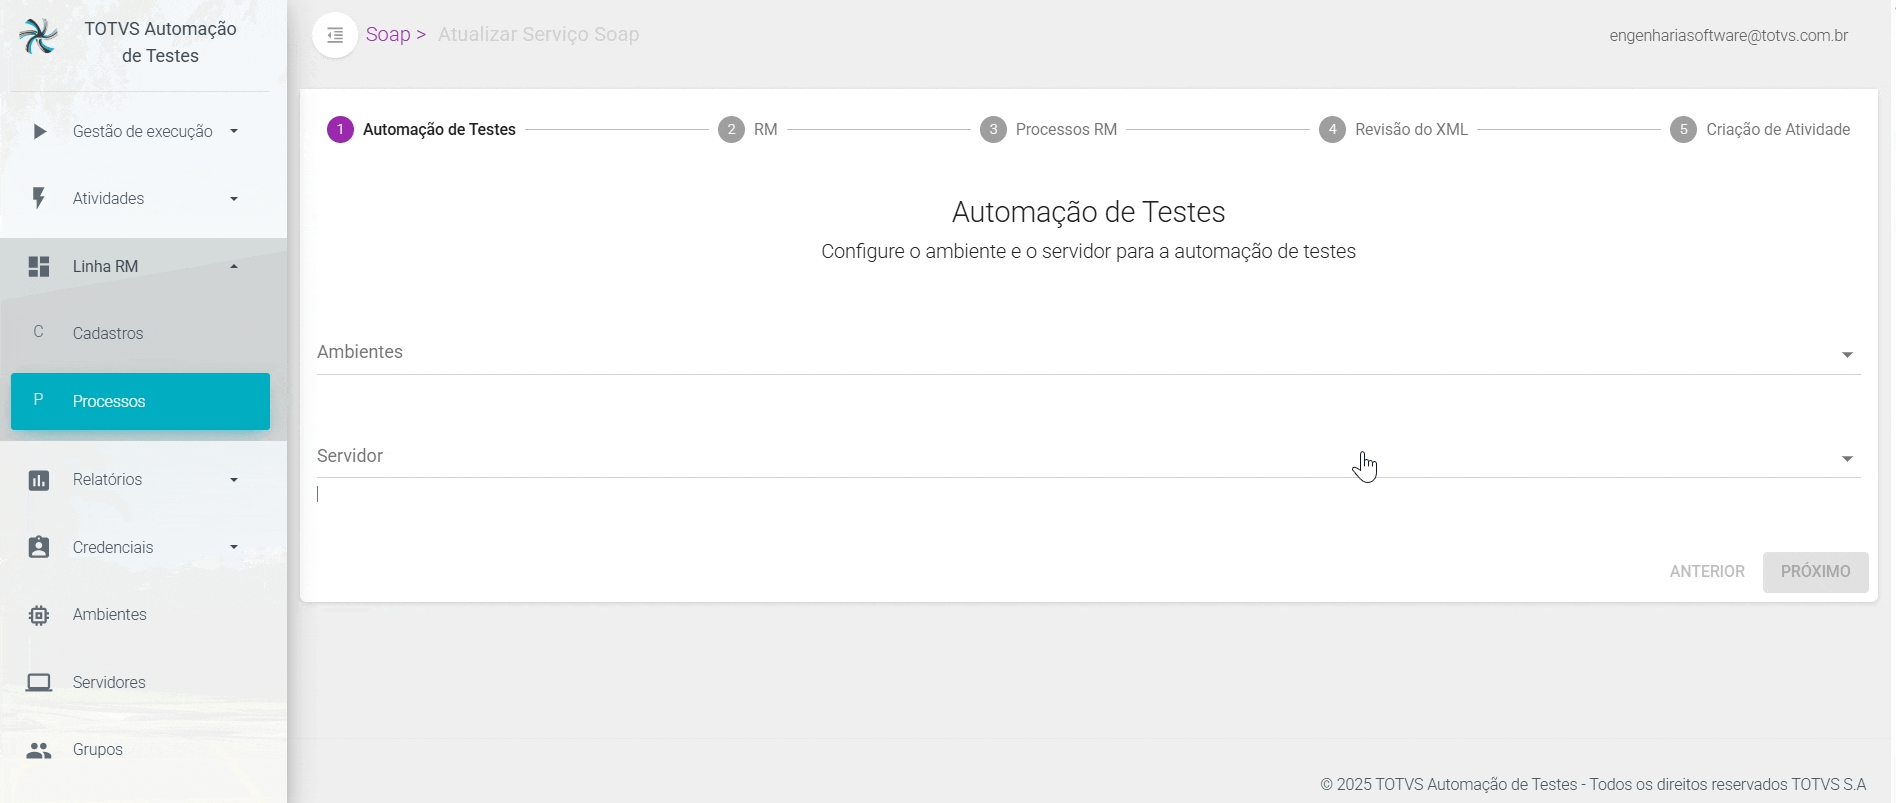Open Cadastros under Linha RM
The image size is (1896, 803).
[x=140, y=333]
